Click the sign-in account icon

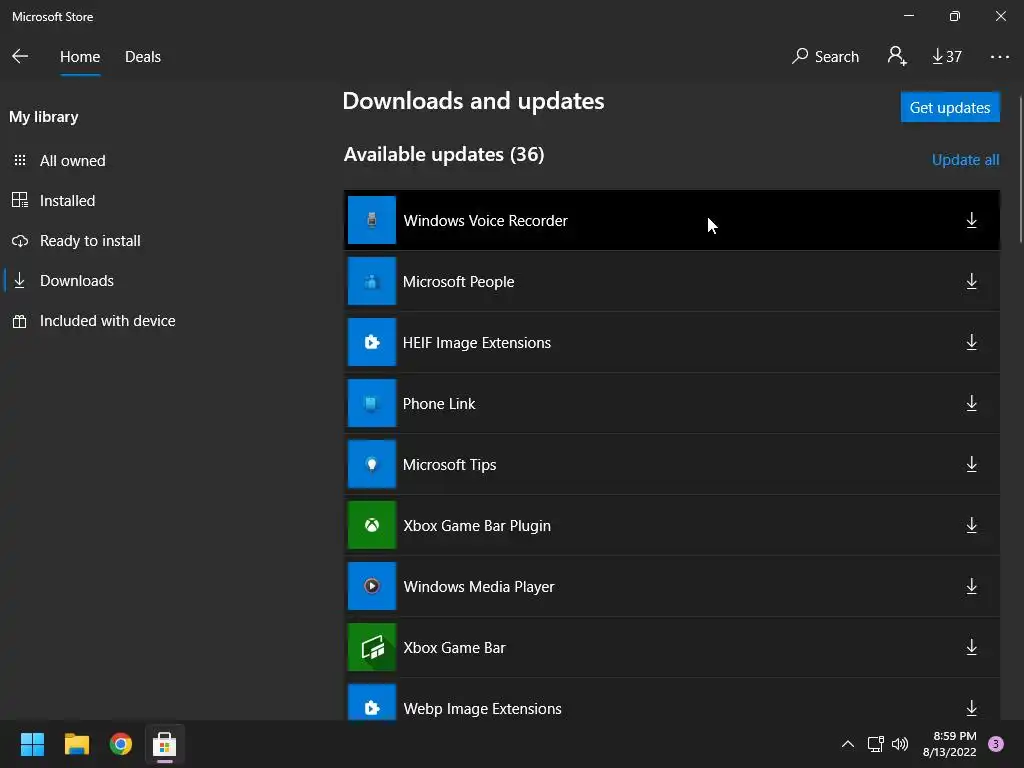(x=897, y=56)
